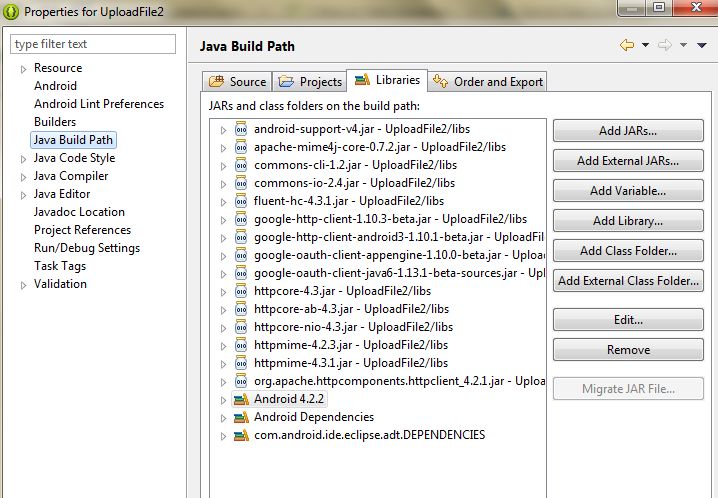The height and width of the screenshot is (498, 718).
Task: Click jar icon for google-http-client-android3-1.10.1-beta.jar
Action: (x=241, y=237)
